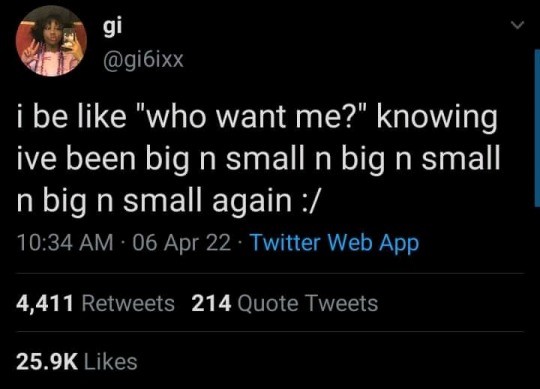Click the tweet text body
Image resolution: width=540 pixels, height=389 pixels.
coord(258,159)
